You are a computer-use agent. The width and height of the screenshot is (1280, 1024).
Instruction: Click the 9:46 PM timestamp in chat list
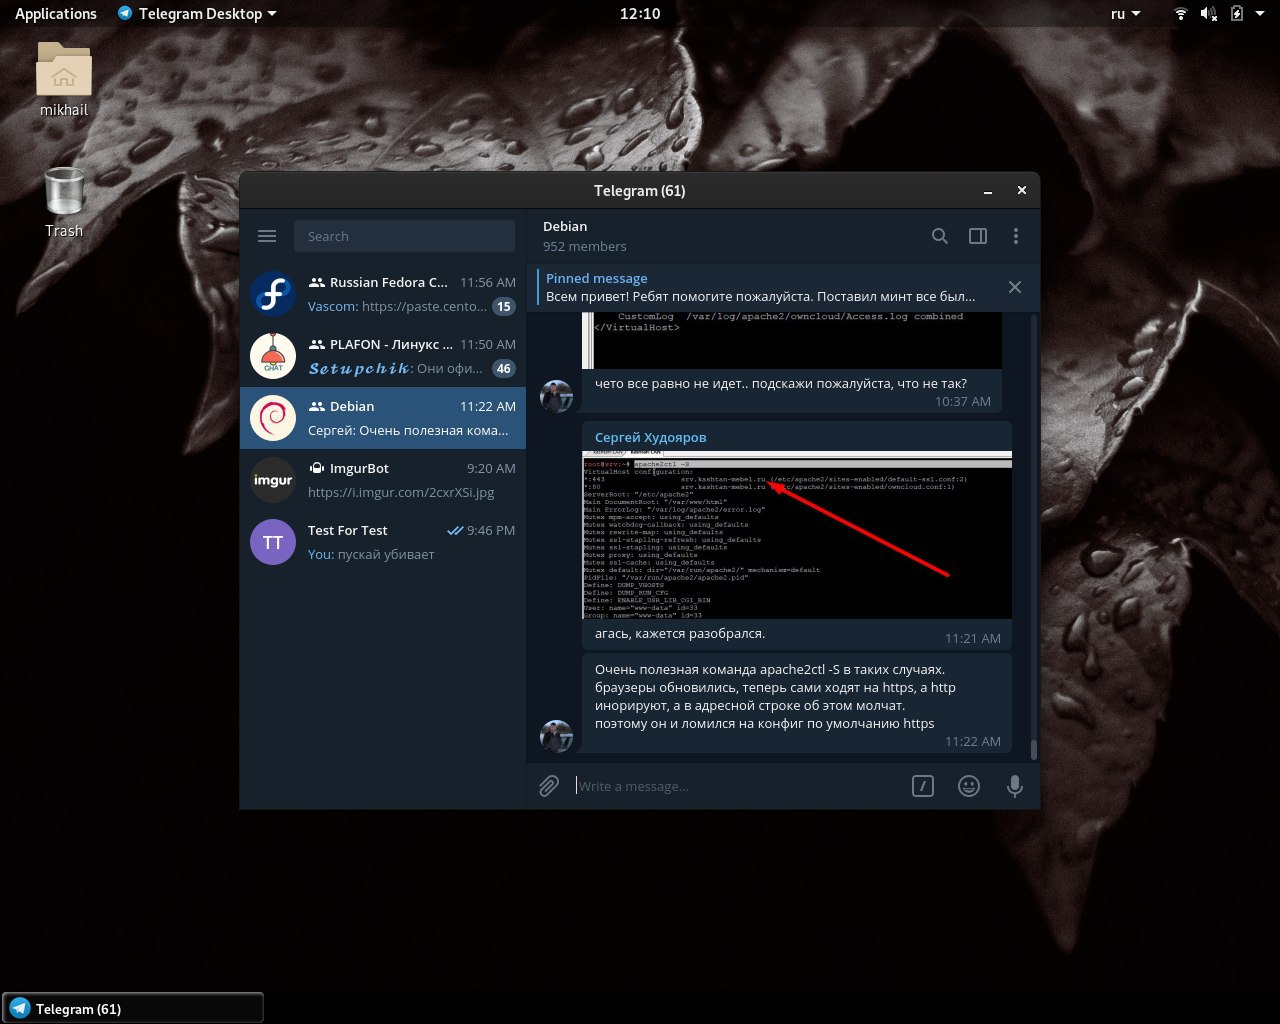click(491, 530)
